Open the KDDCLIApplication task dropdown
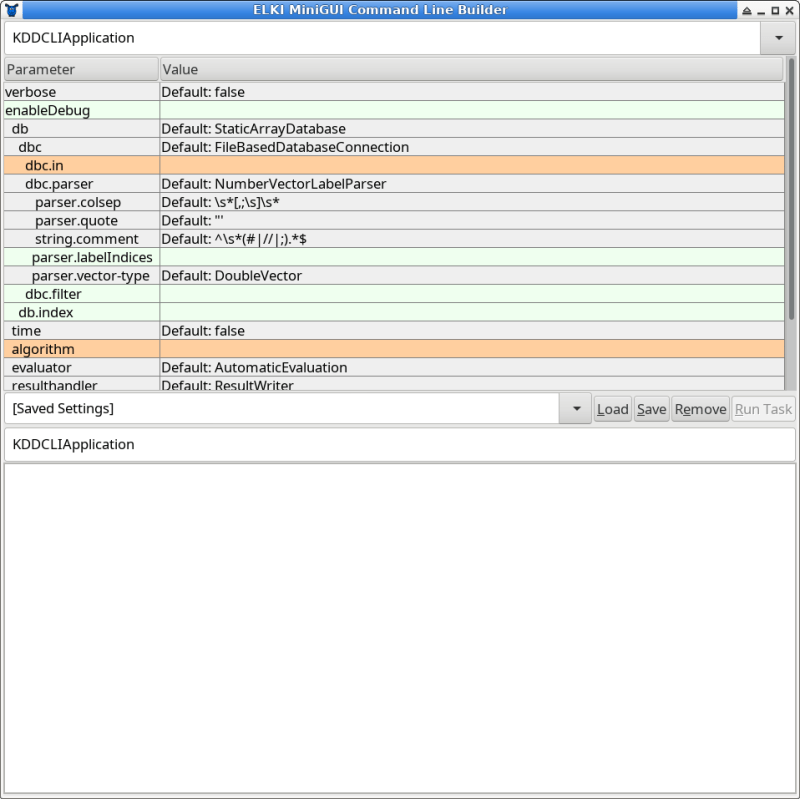Screen dimensions: 800x799 point(778,39)
